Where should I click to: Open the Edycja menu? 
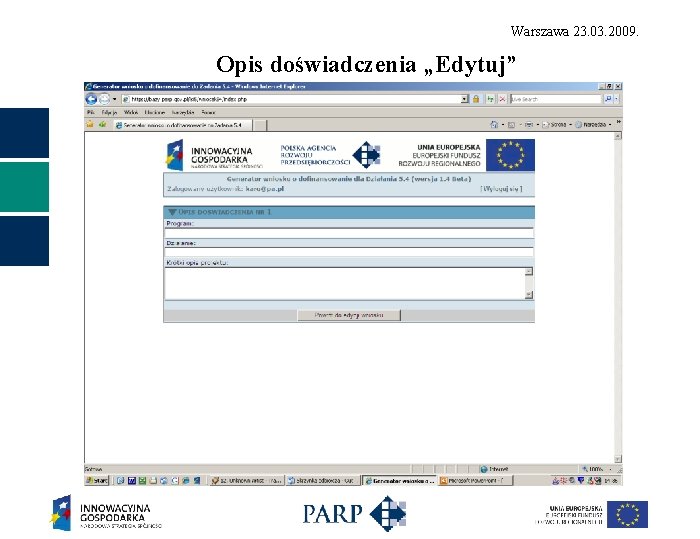pyautogui.click(x=109, y=113)
